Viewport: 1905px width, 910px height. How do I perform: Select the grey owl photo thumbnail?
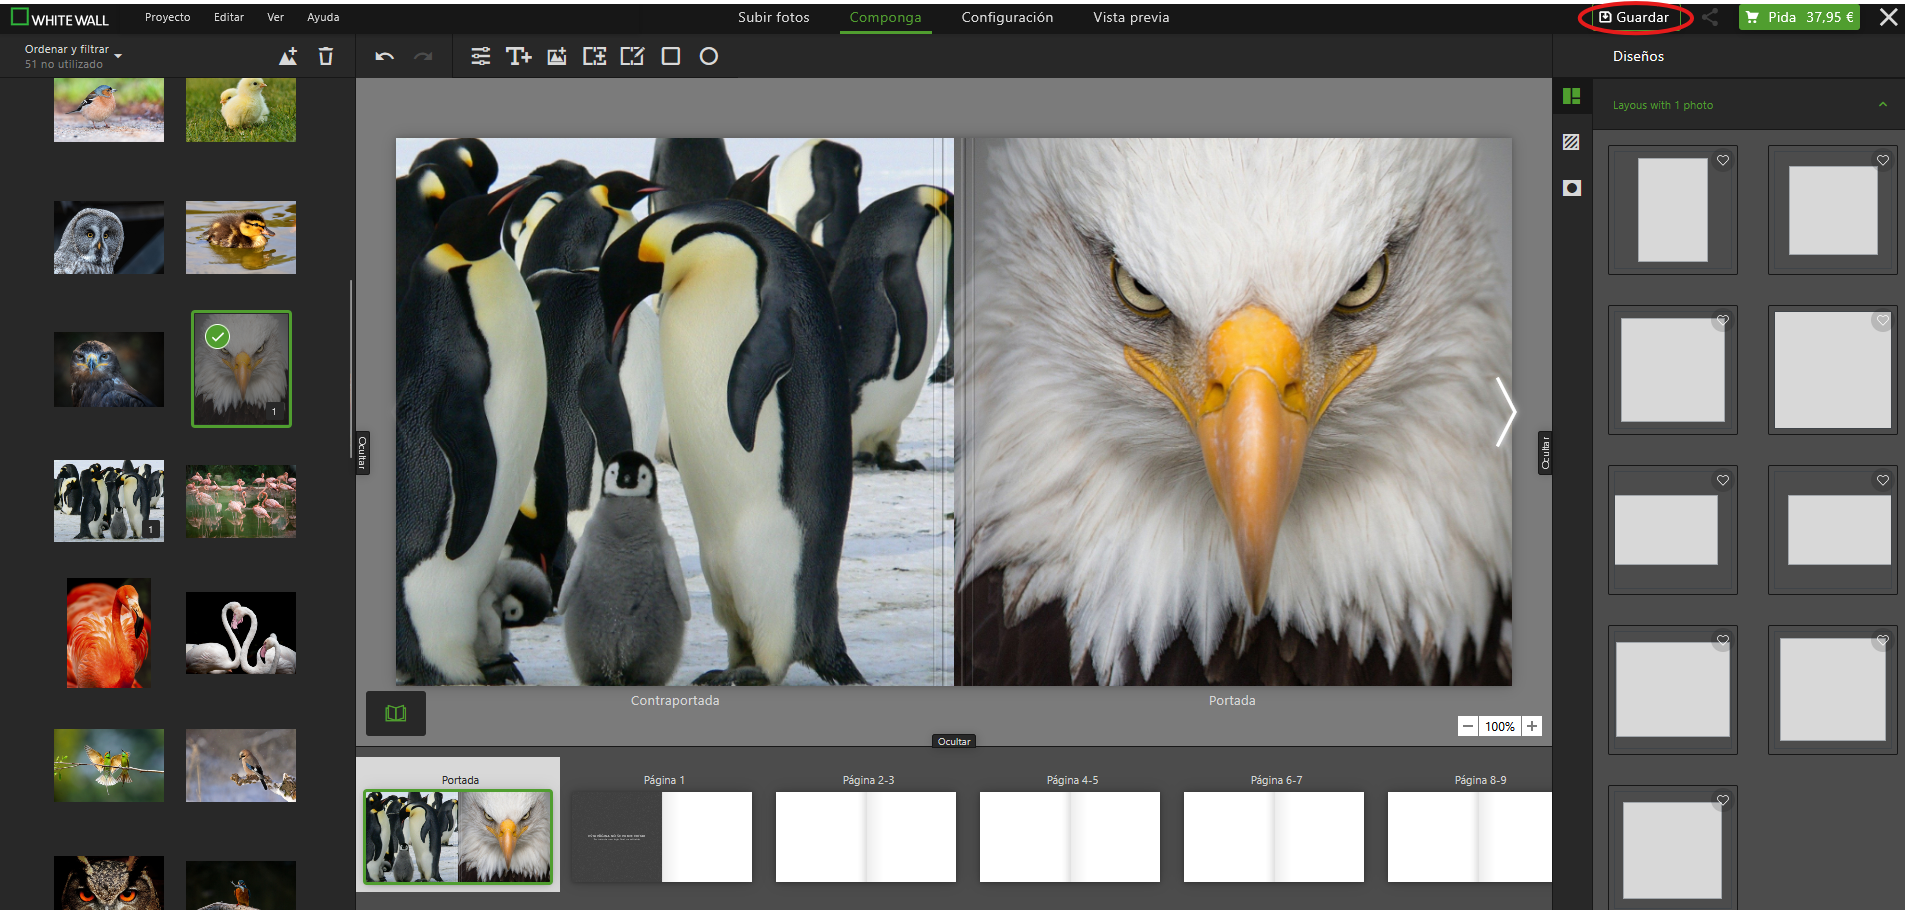109,238
